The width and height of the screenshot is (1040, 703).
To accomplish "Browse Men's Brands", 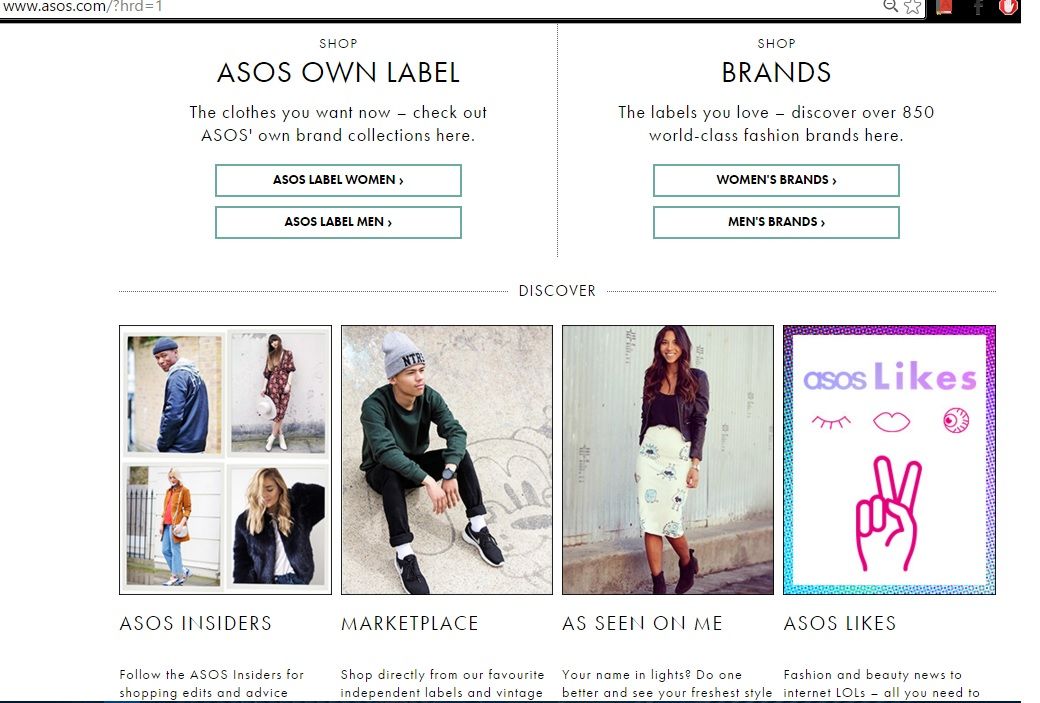I will (x=776, y=222).
